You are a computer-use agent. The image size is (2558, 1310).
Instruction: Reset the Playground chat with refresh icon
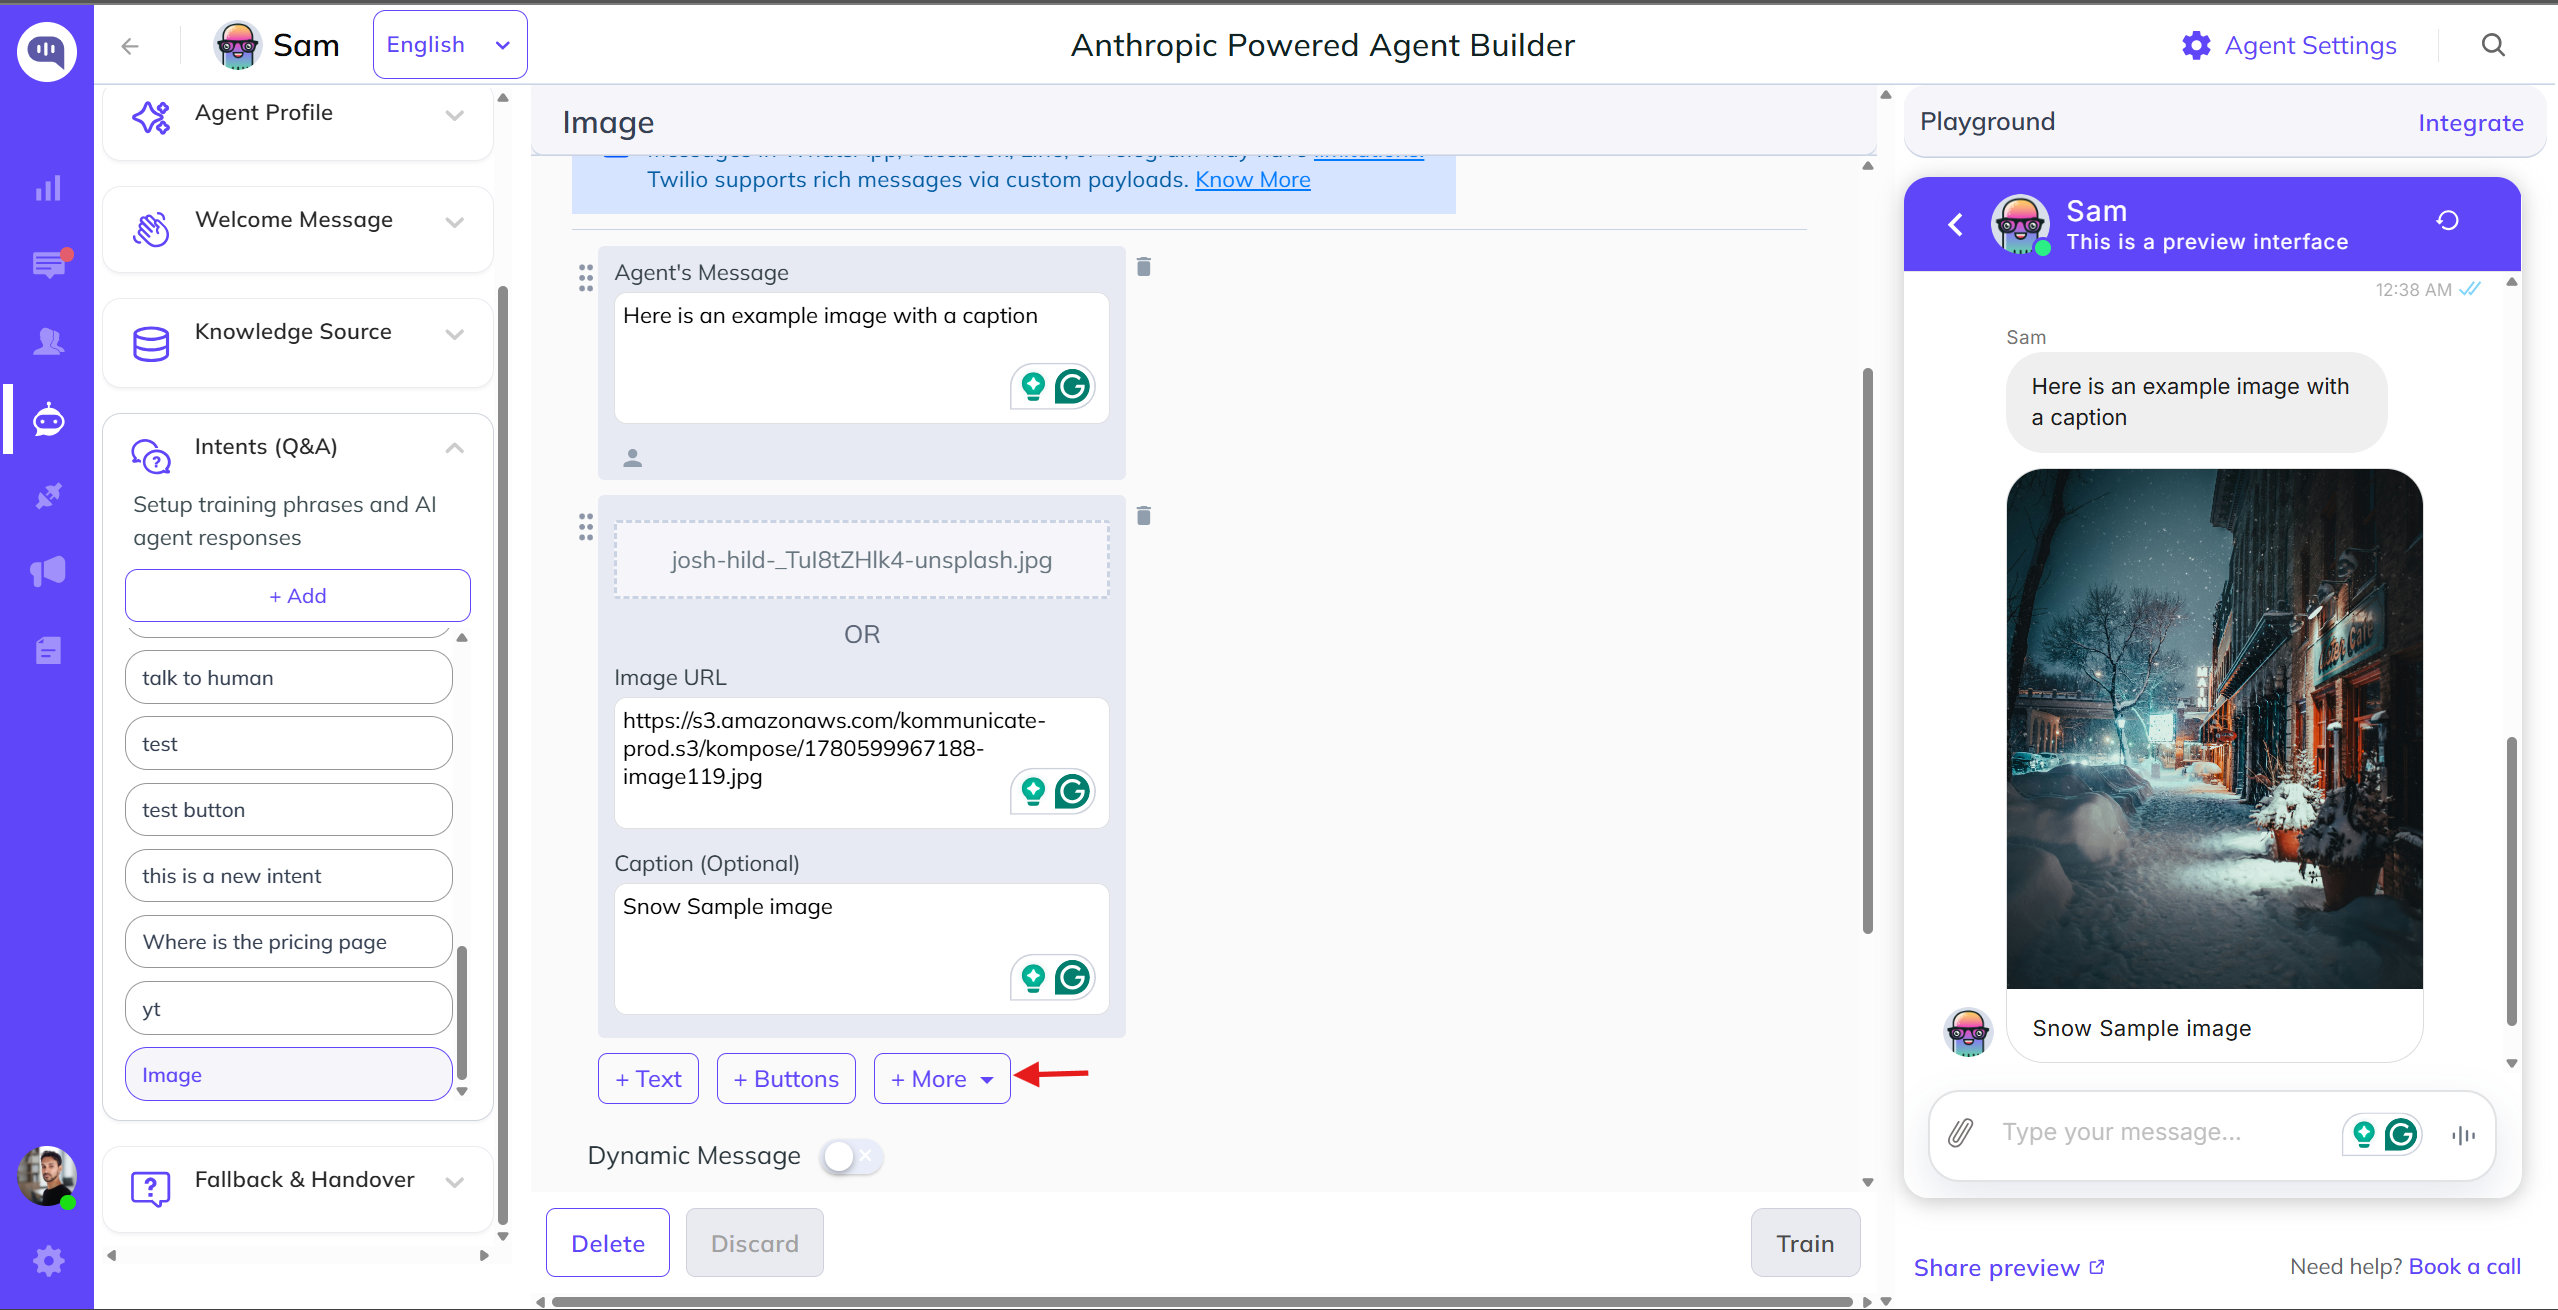2448,220
